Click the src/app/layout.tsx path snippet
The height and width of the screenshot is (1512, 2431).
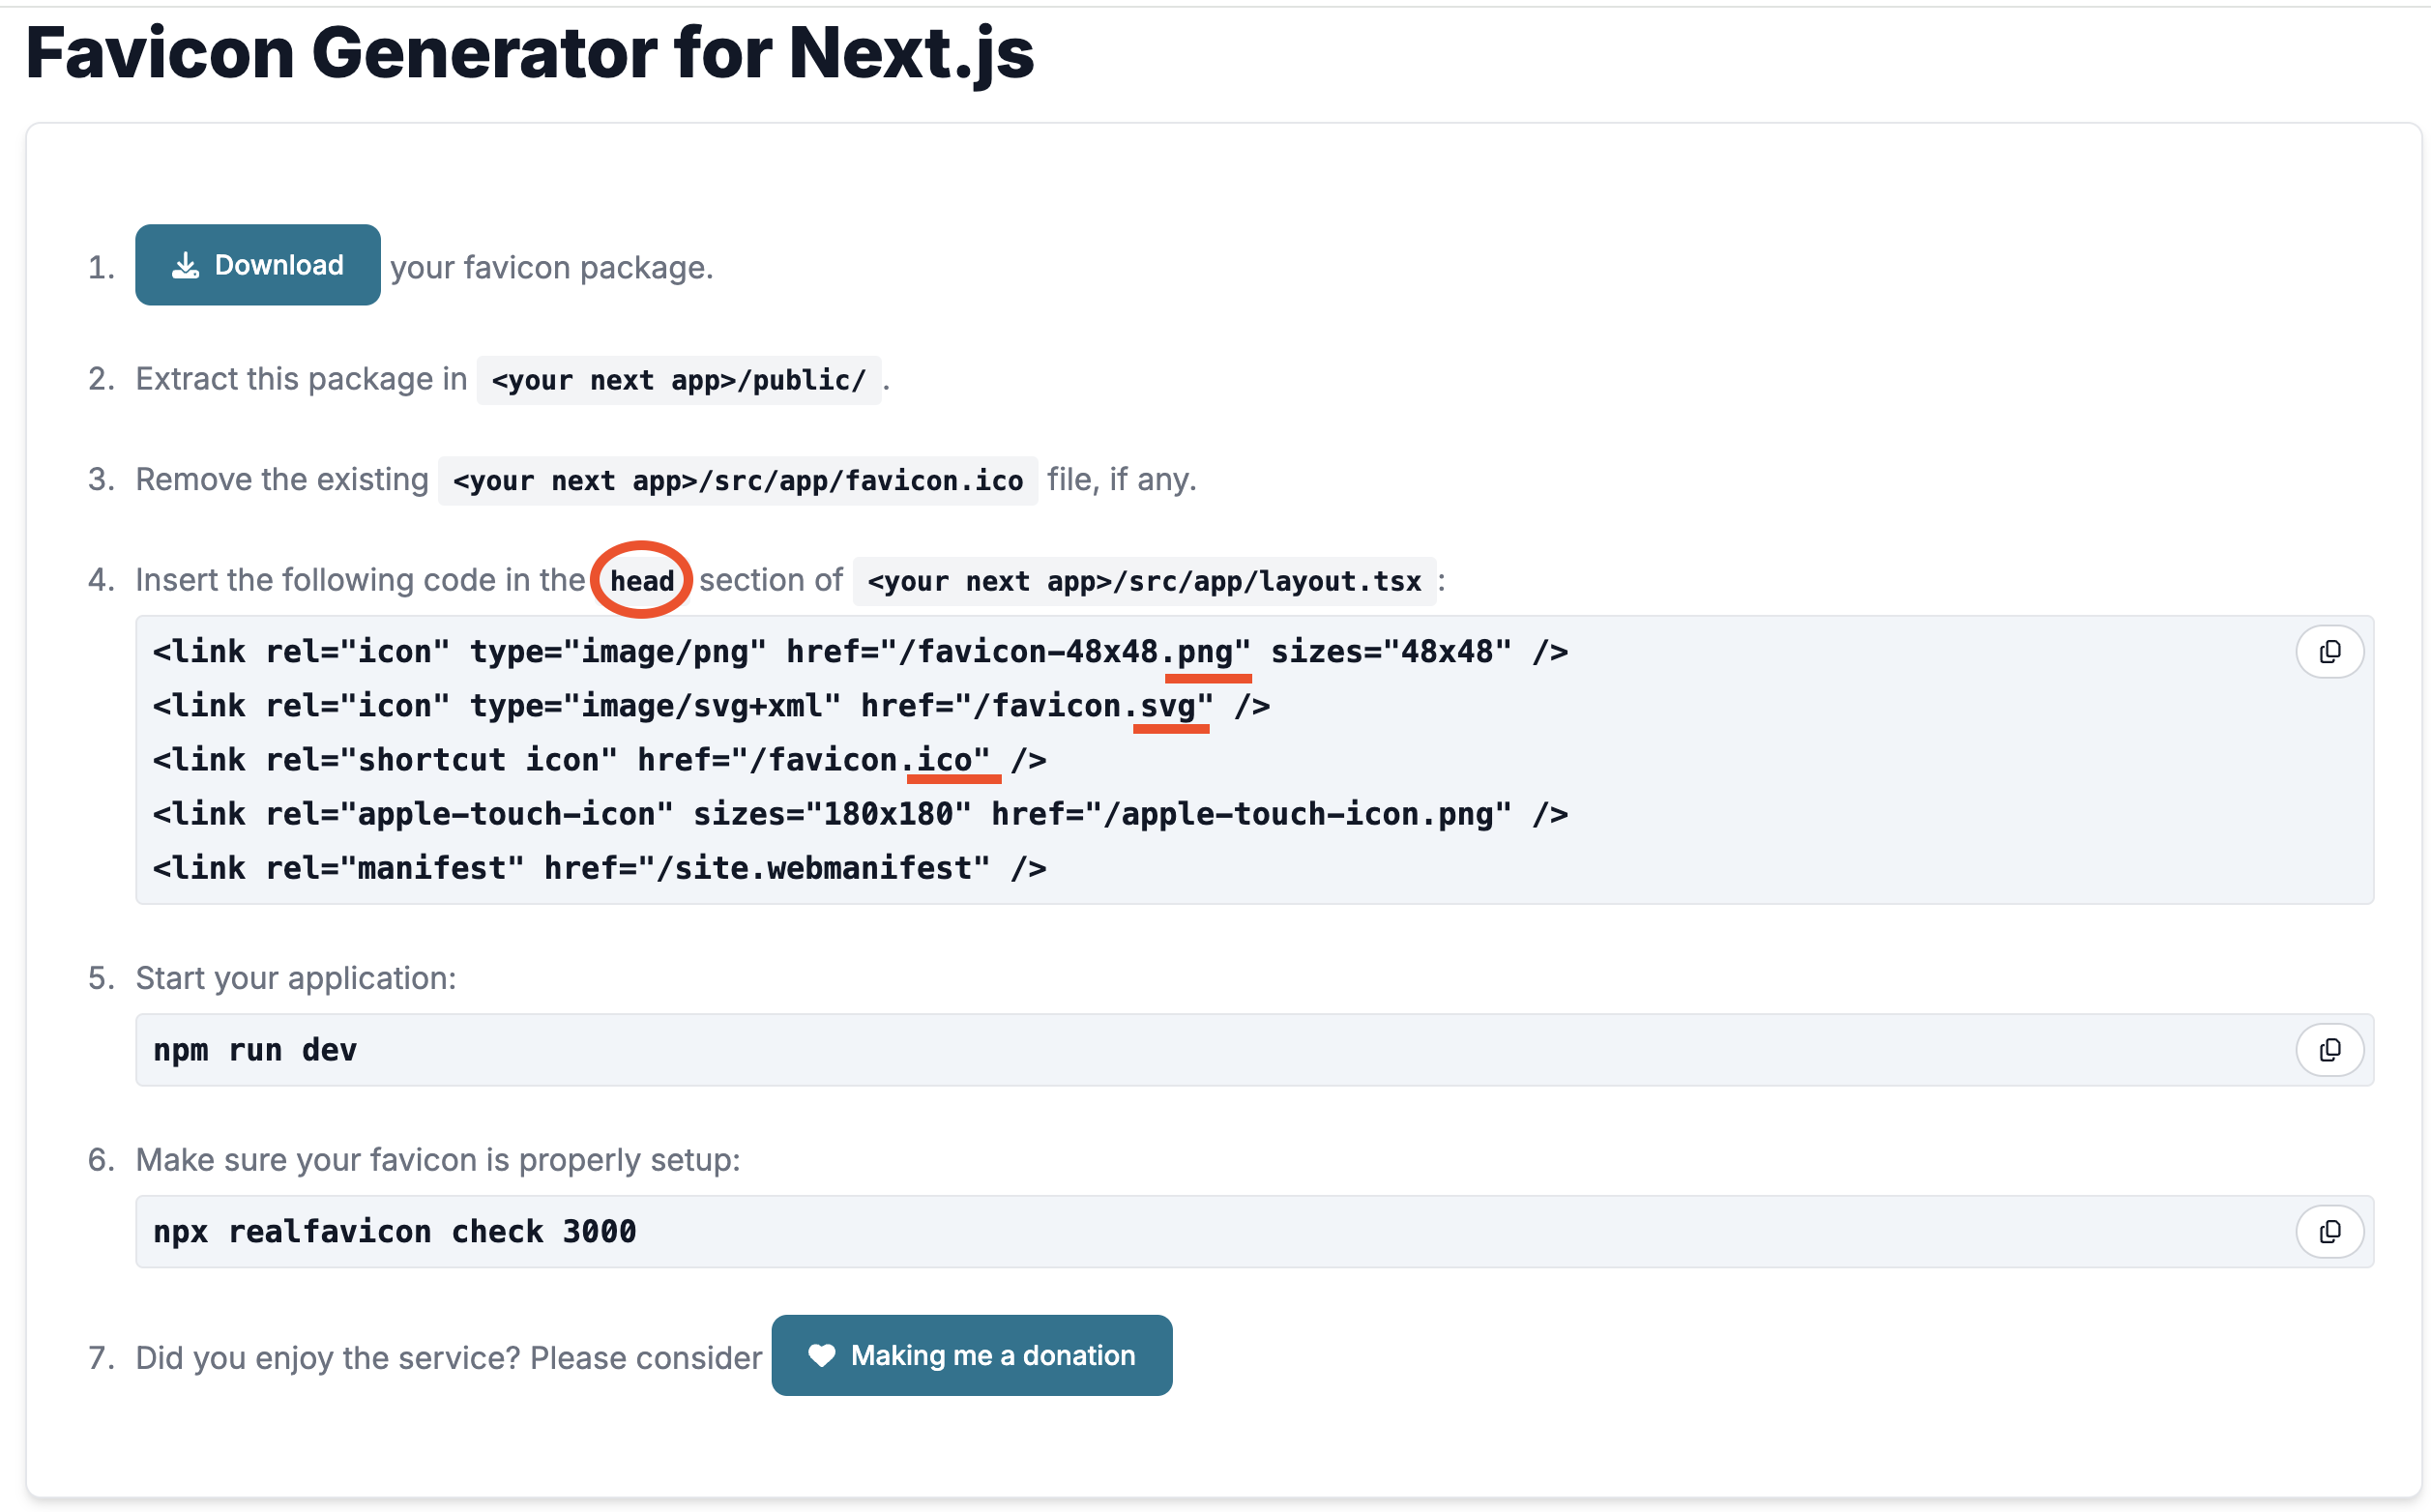pos(1143,581)
